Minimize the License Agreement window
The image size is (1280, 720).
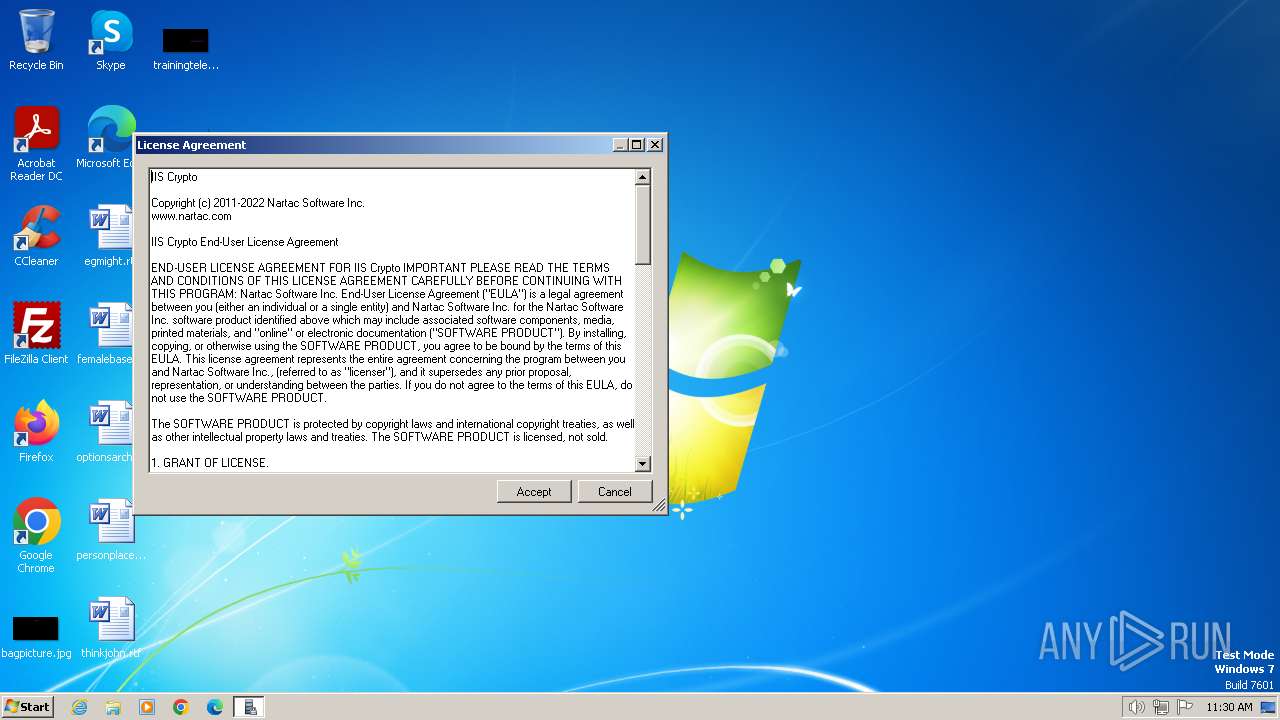click(620, 145)
